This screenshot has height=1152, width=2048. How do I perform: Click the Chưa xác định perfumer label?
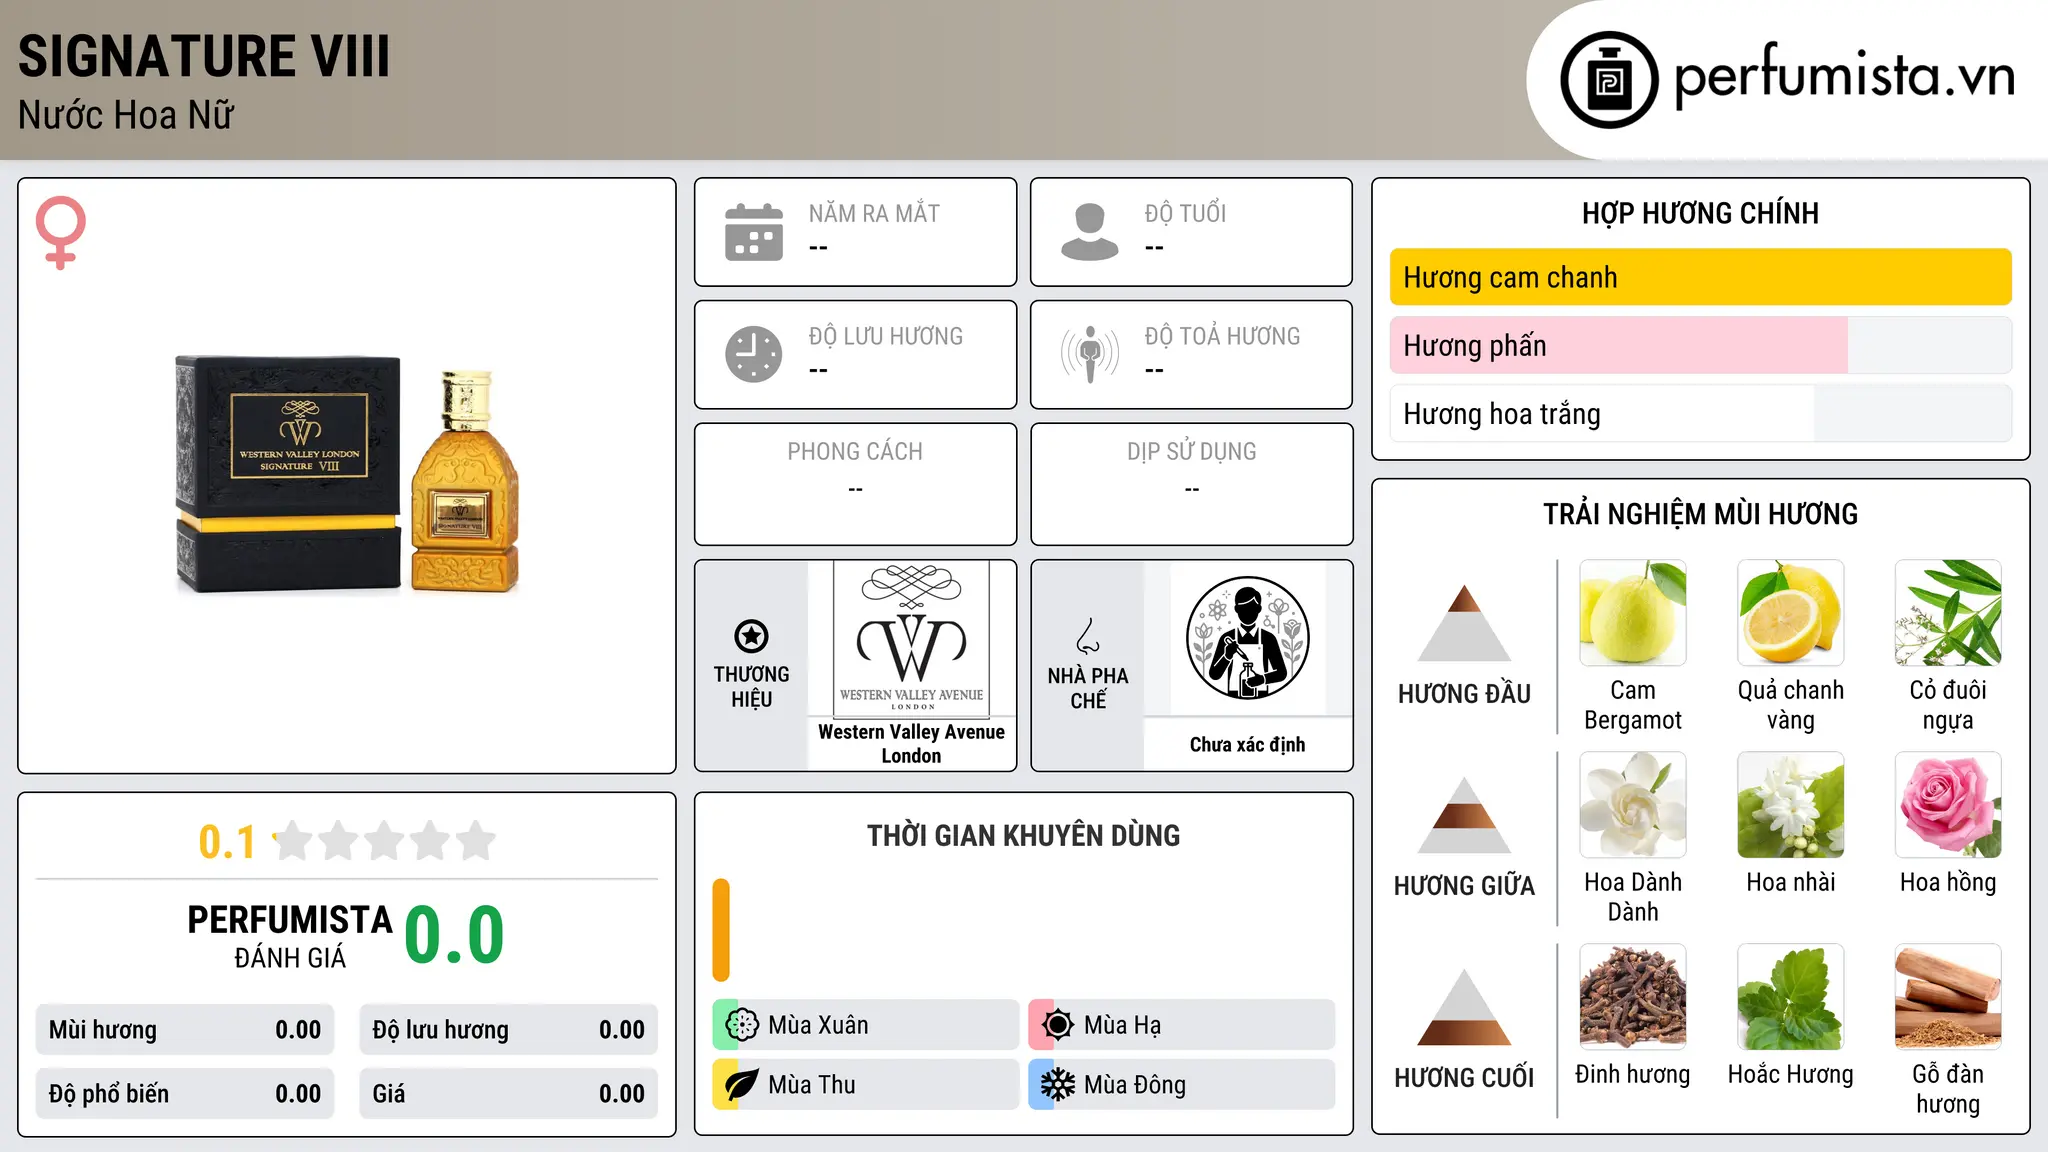(x=1247, y=744)
